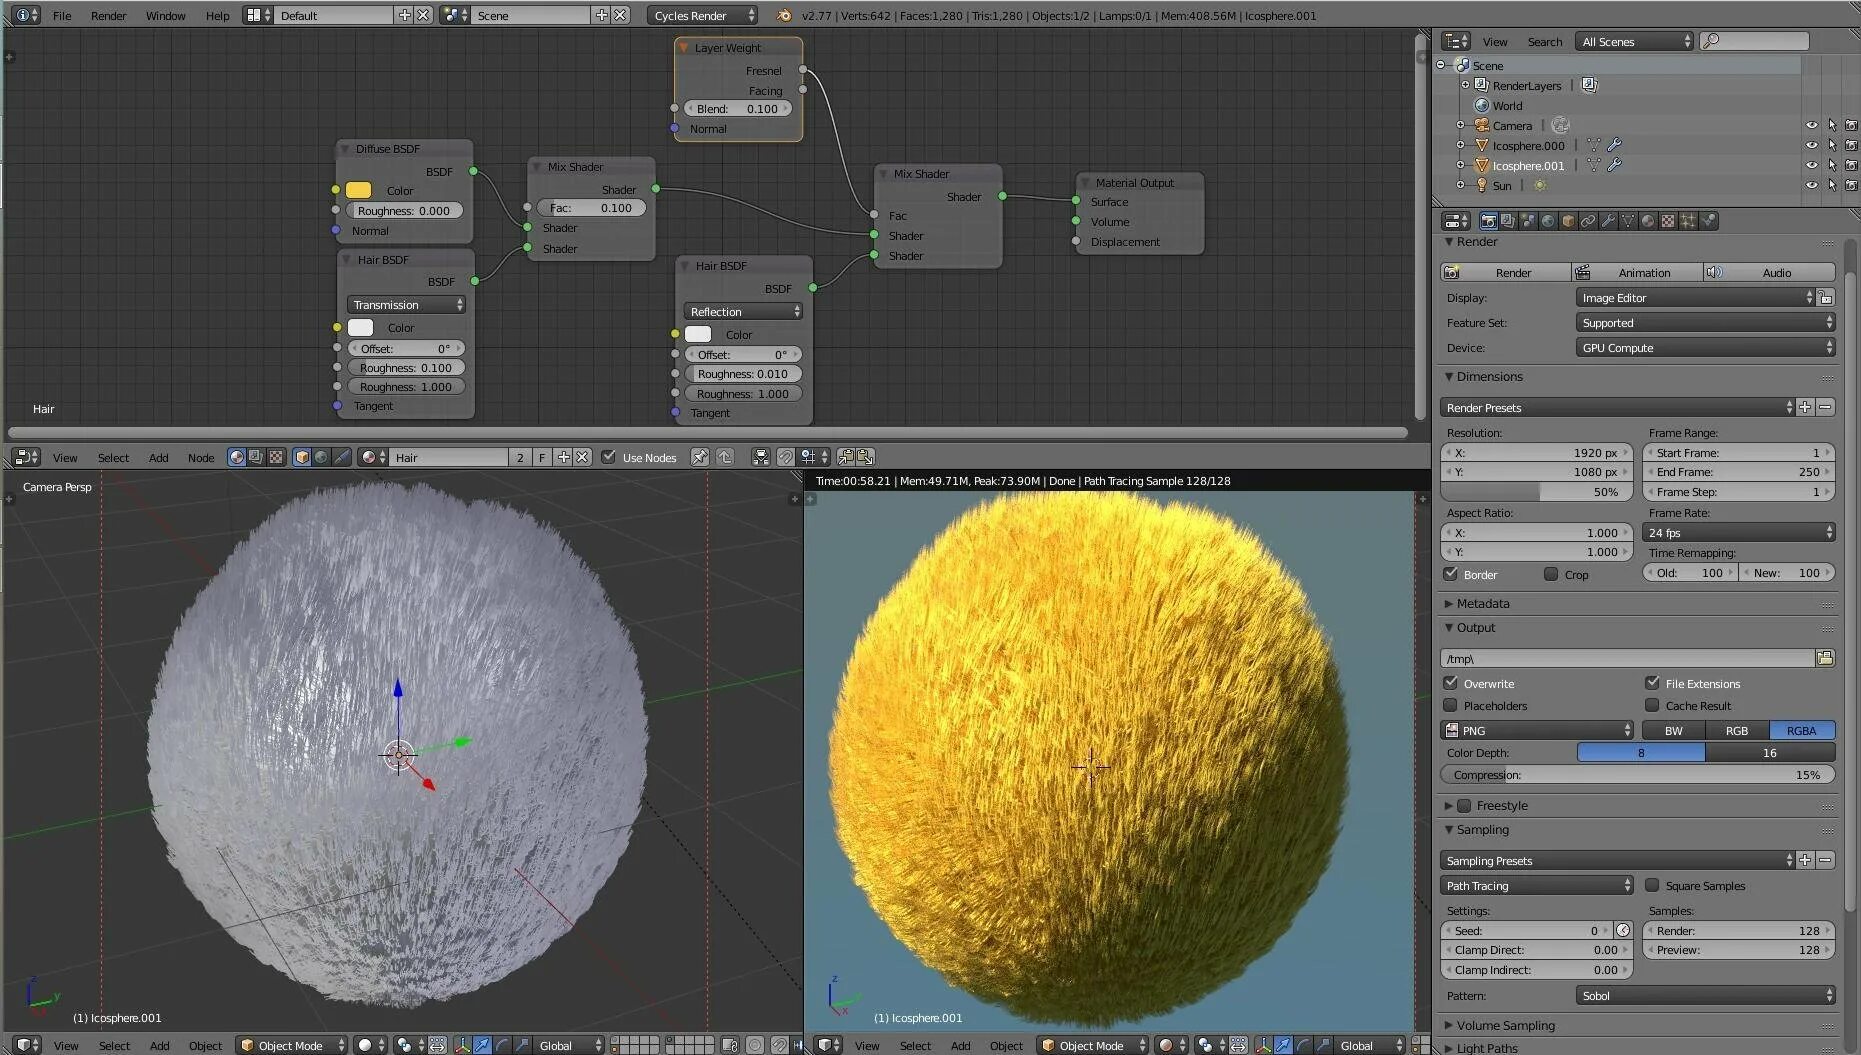Open the Device GPU Compute dropdown

coord(1705,347)
